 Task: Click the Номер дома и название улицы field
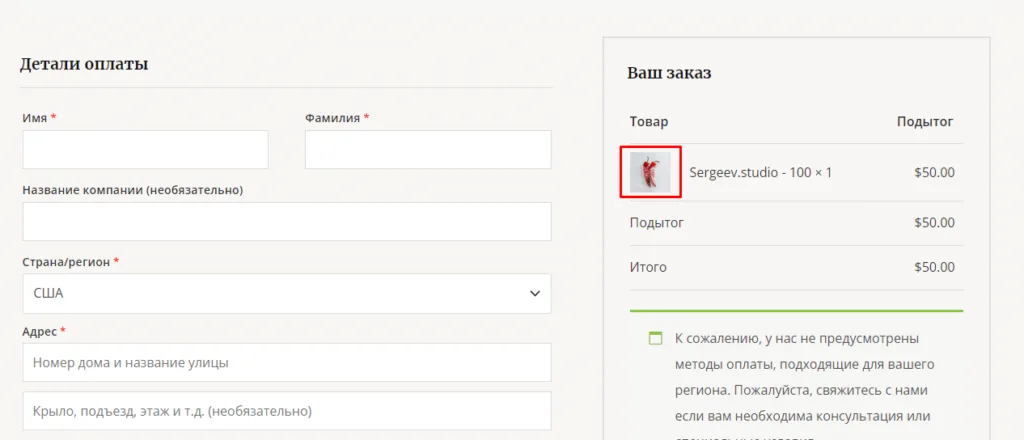pyautogui.click(x=287, y=362)
